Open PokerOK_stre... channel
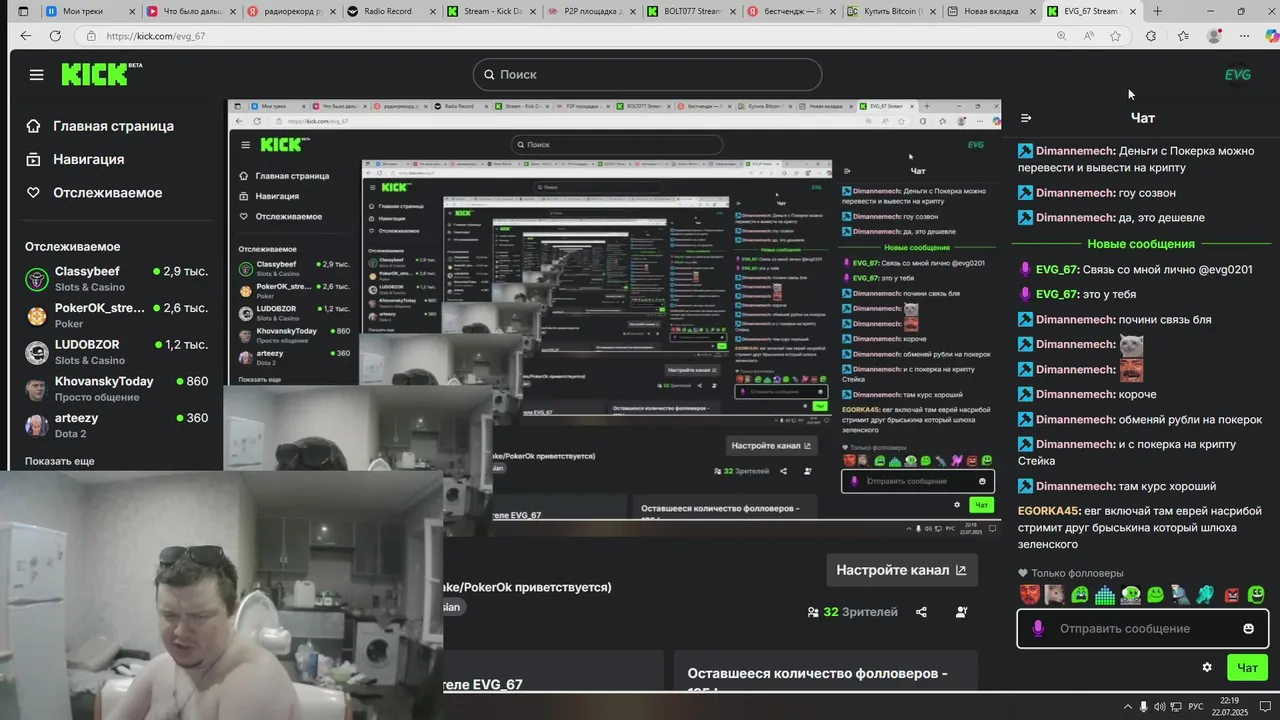 [x=116, y=315]
